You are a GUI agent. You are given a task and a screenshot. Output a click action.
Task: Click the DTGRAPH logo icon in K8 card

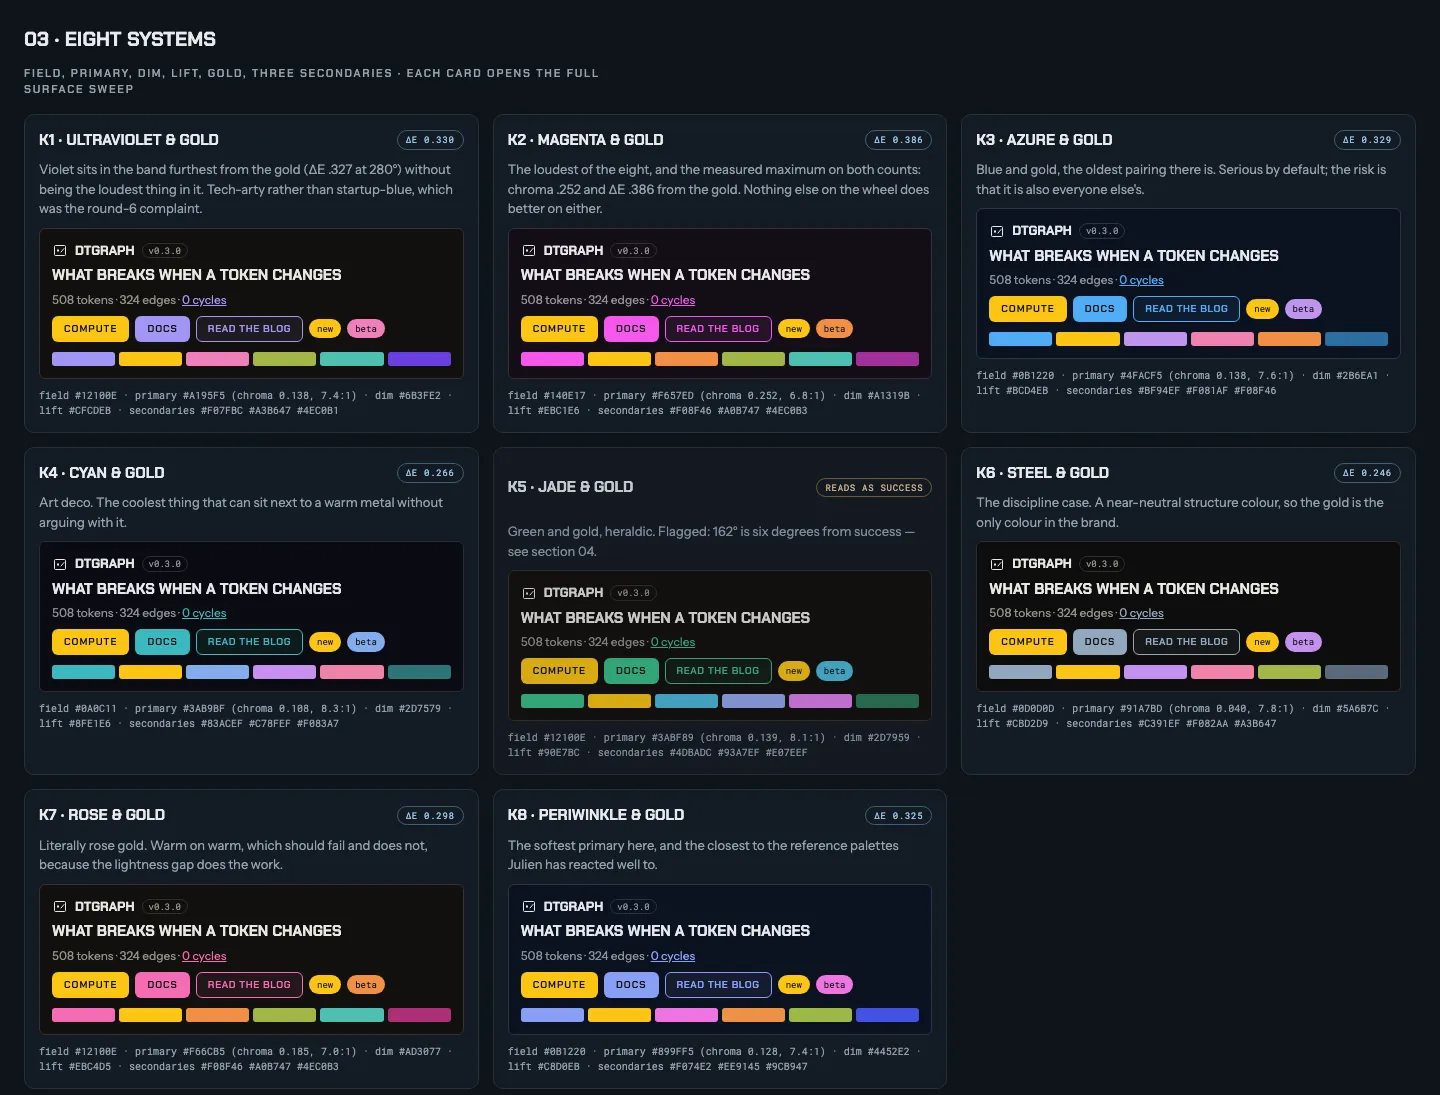(x=529, y=907)
